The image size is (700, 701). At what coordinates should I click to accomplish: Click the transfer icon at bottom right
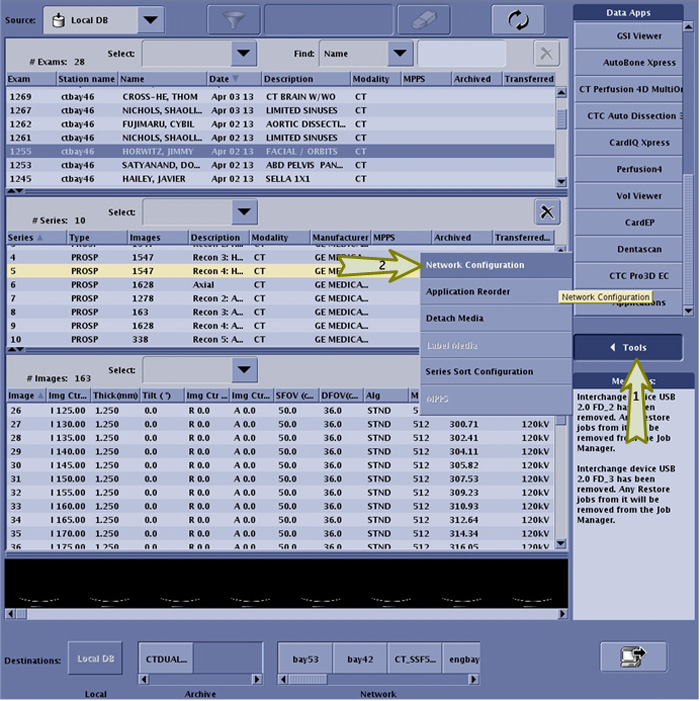tap(633, 657)
